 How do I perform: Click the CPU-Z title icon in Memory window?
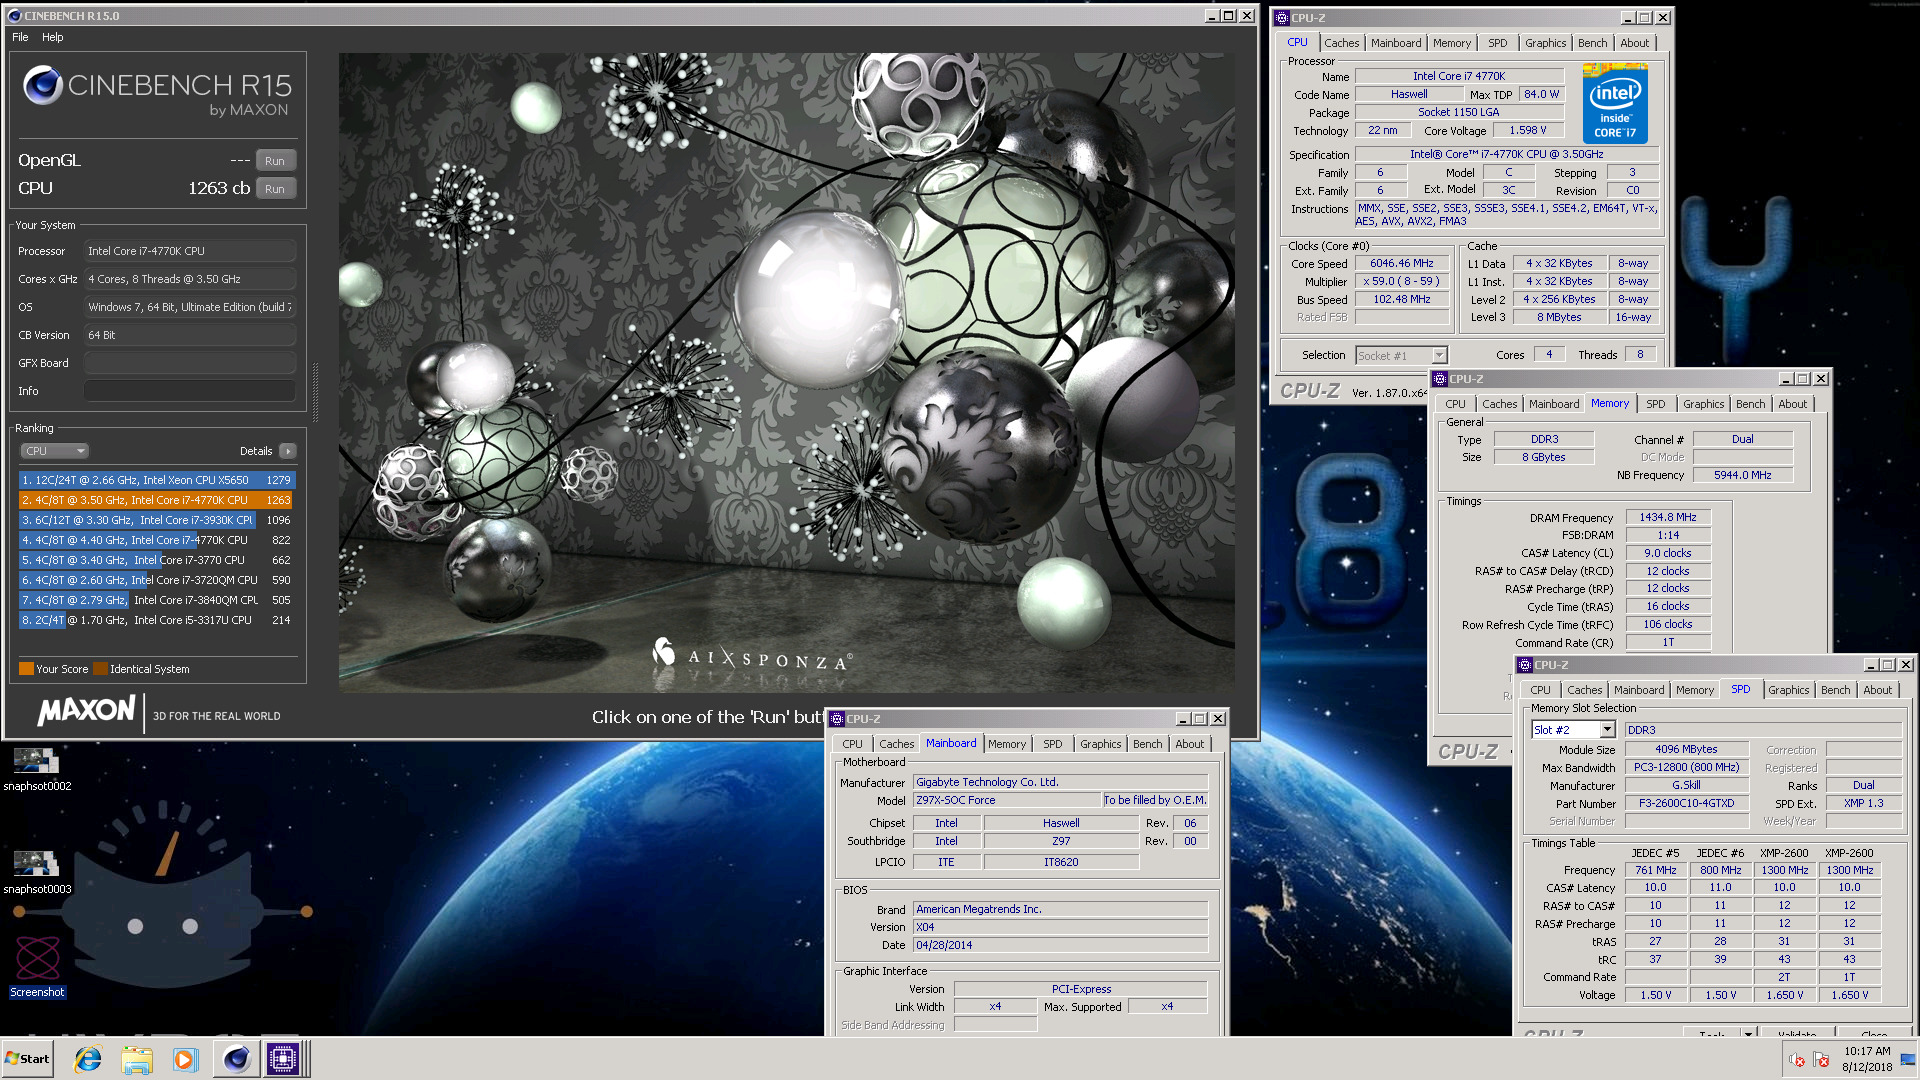tap(1439, 379)
